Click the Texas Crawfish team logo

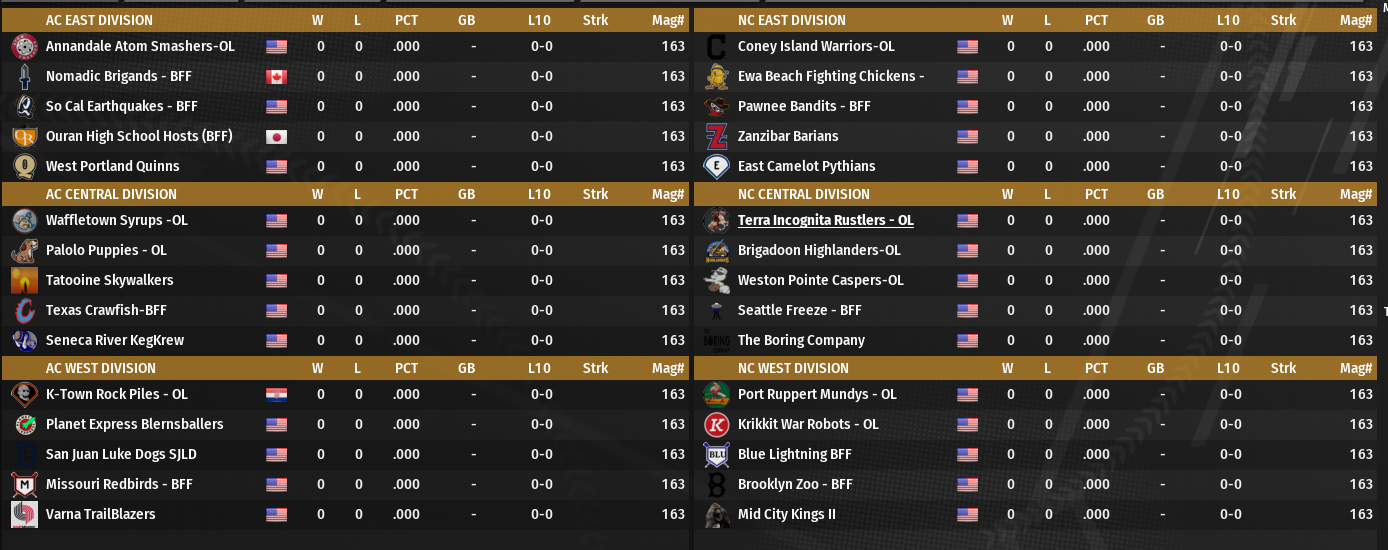(24, 310)
